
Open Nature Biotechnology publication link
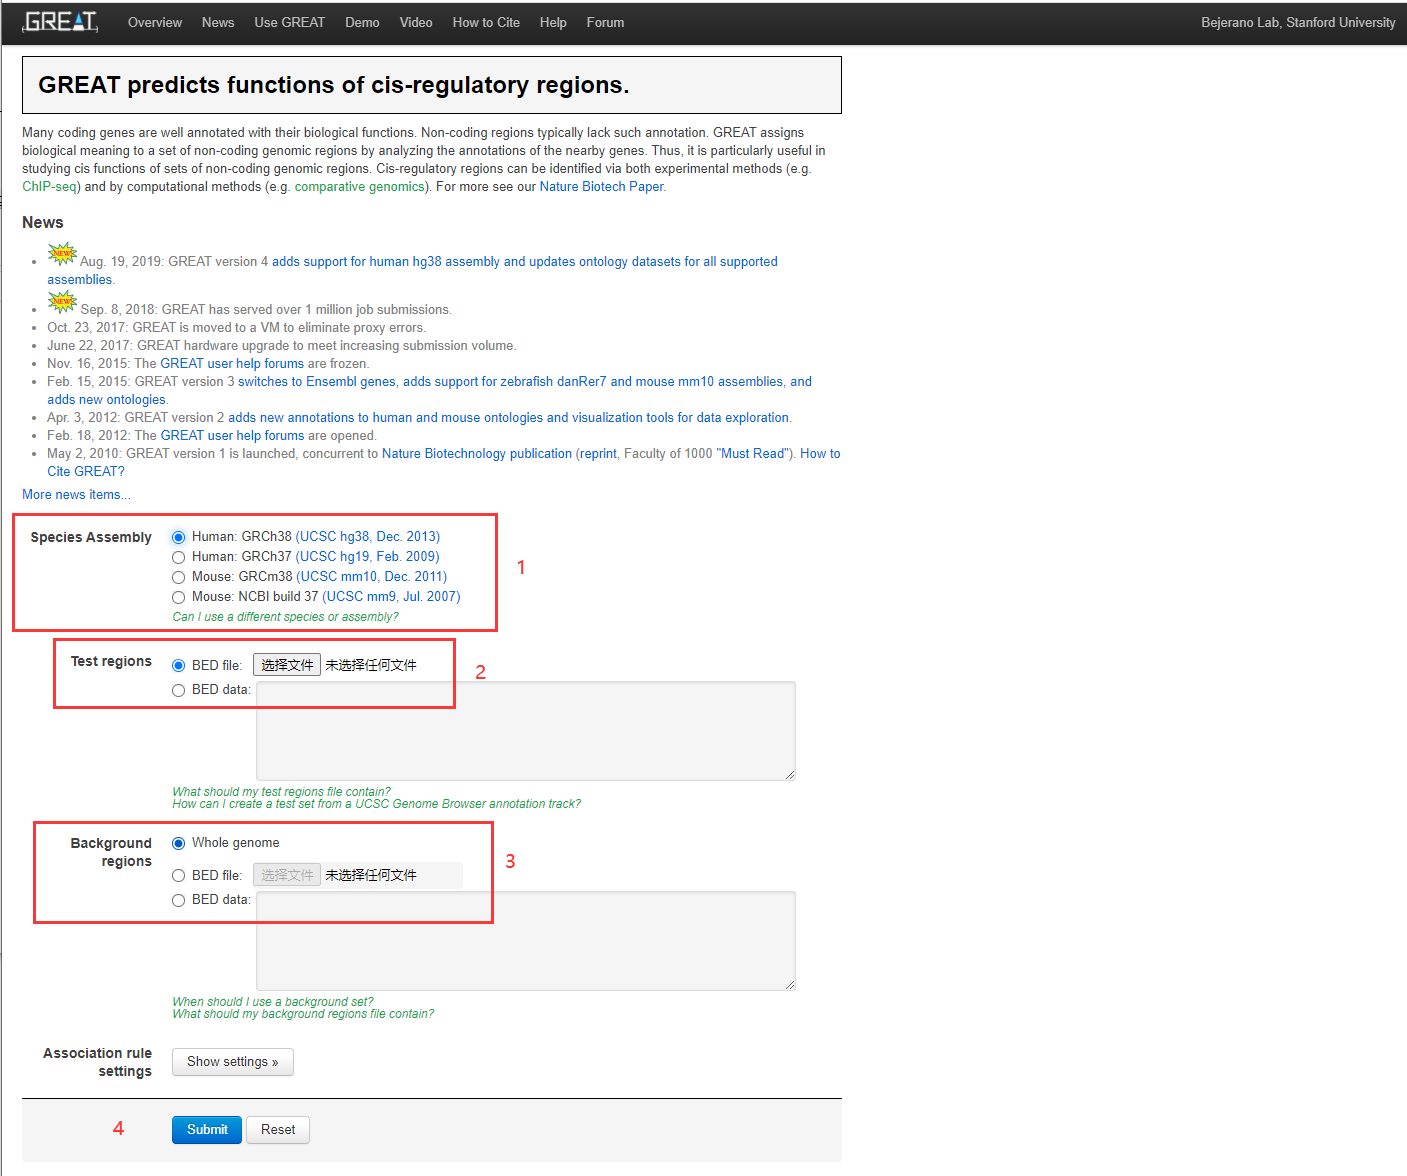click(x=477, y=454)
